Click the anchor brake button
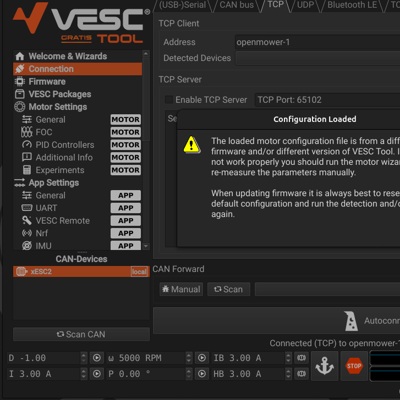400x400 pixels. click(x=325, y=366)
